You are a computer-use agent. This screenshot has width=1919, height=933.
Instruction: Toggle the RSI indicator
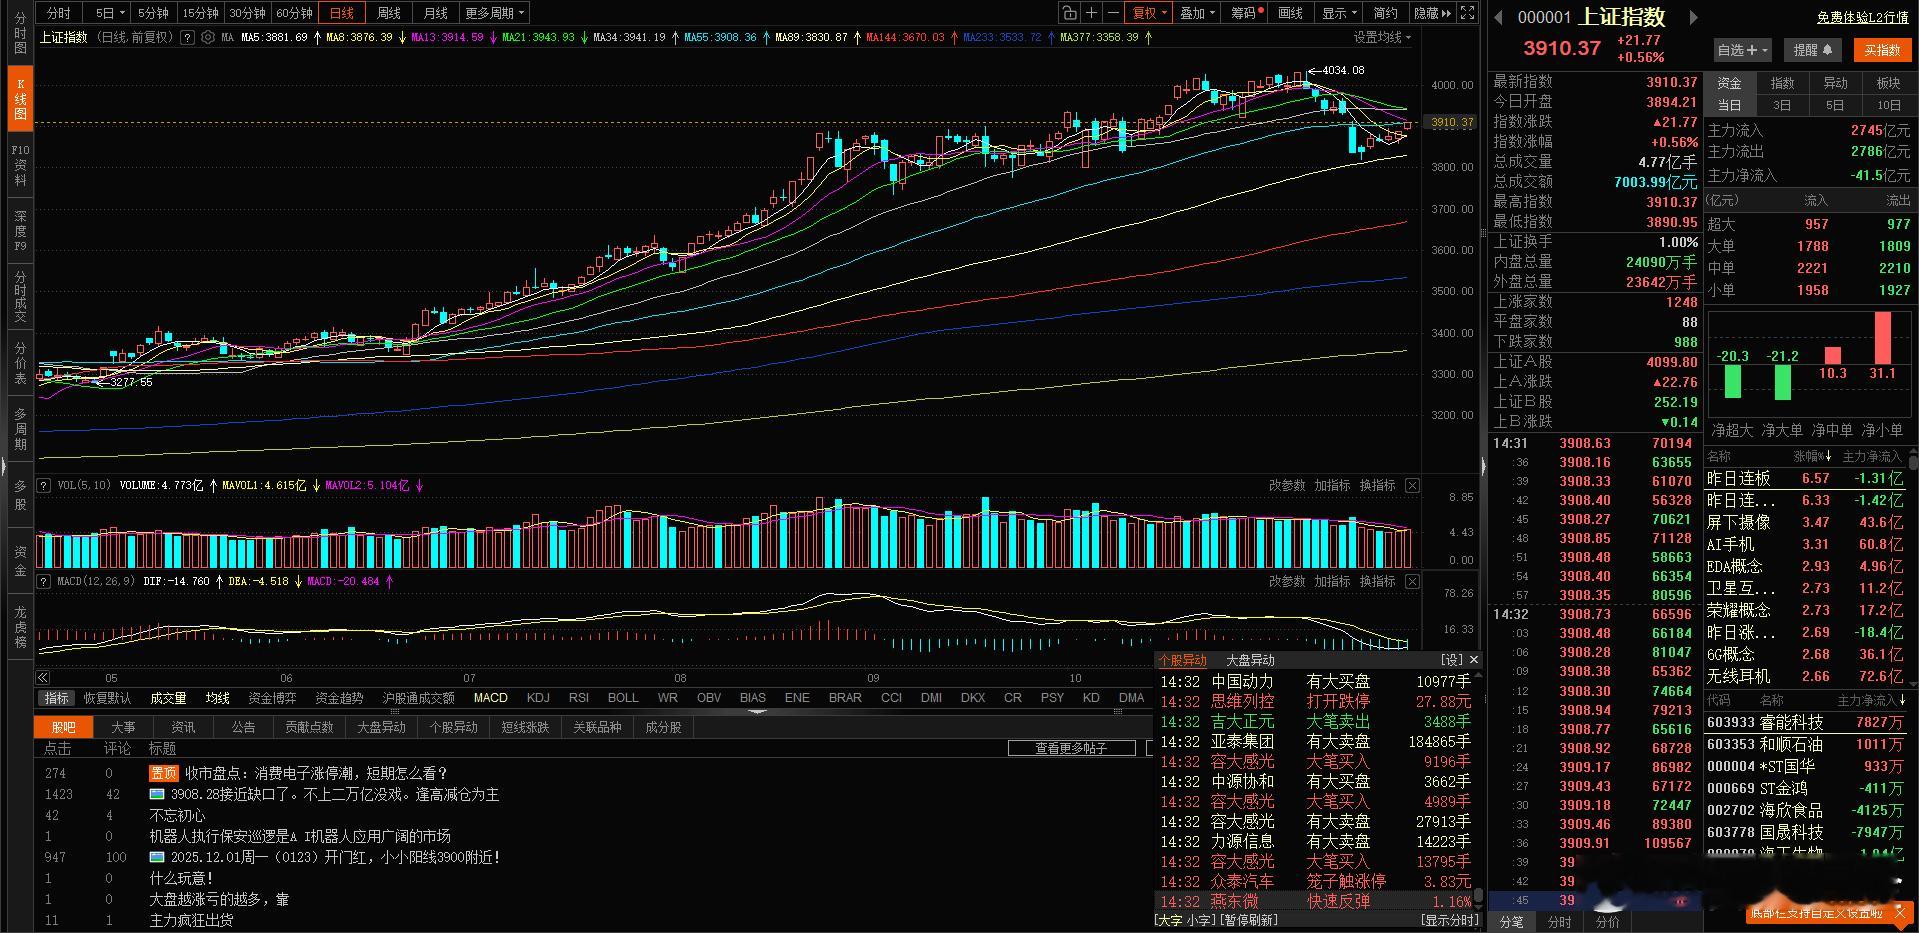click(x=579, y=698)
